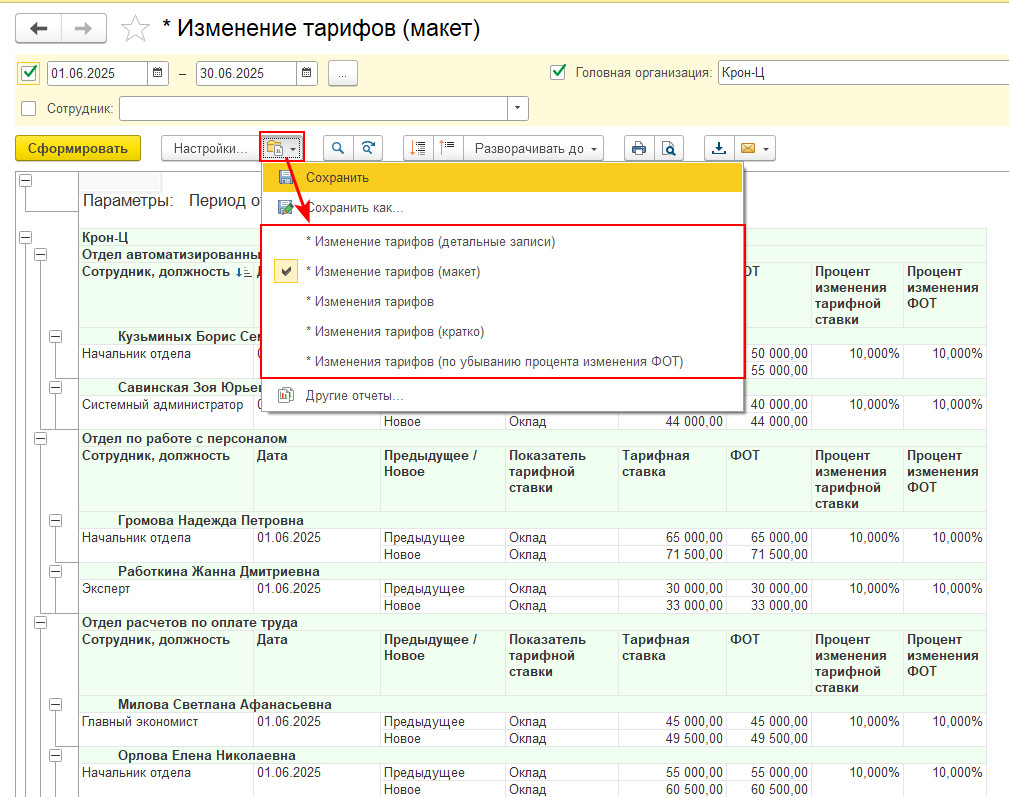Collapse the Параметры top-level group
This screenshot has width=1009, height=797.
(25, 181)
